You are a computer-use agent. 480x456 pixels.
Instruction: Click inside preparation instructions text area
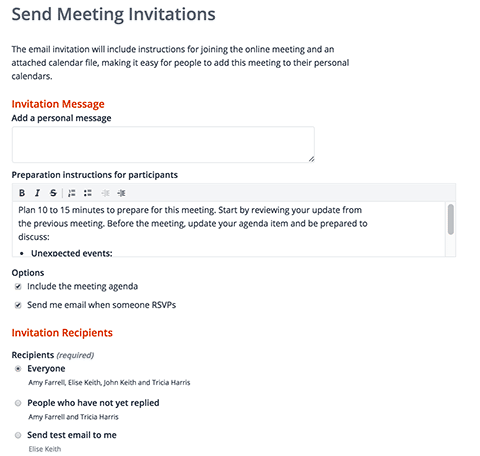229,229
